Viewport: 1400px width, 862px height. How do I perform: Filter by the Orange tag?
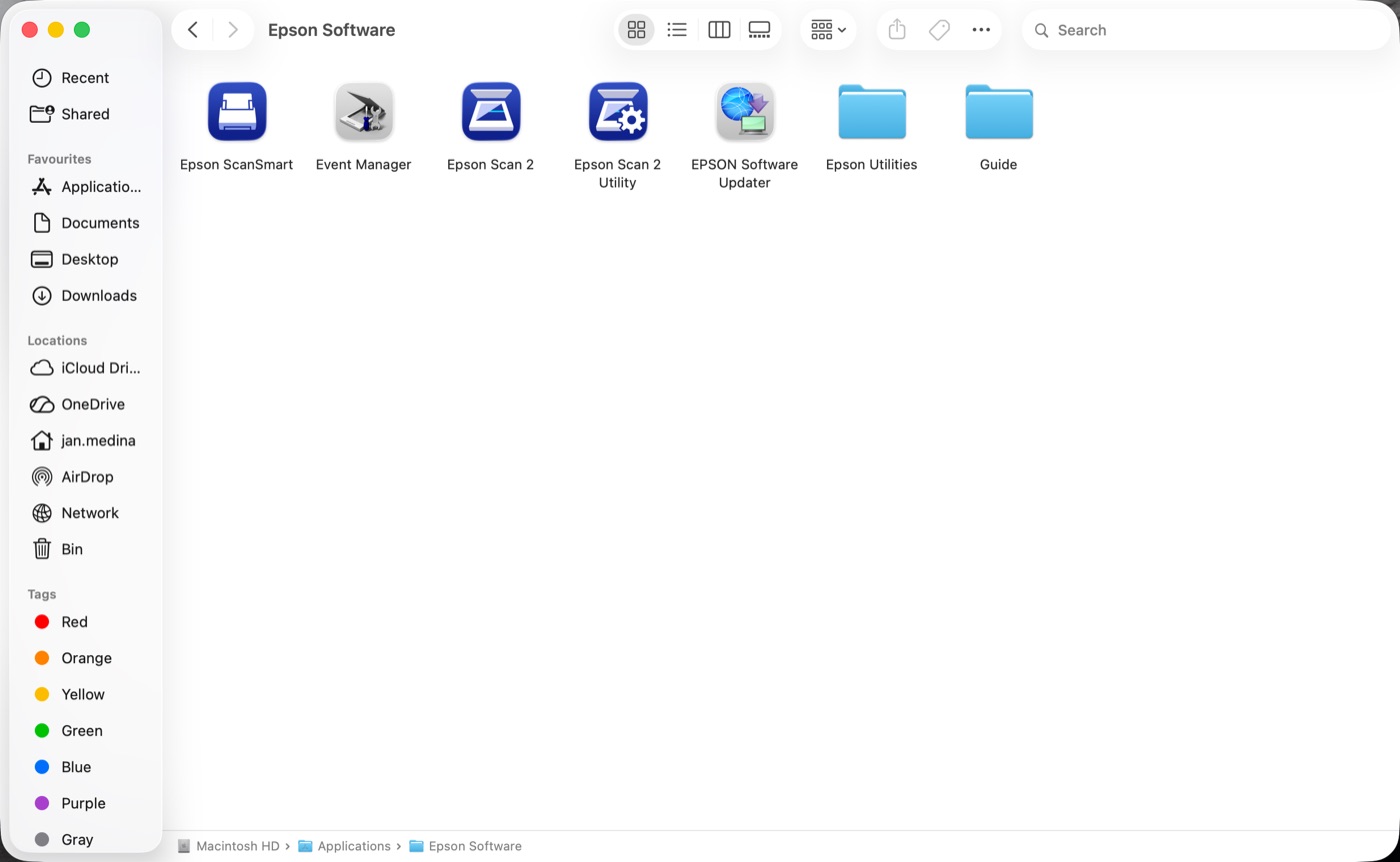(86, 658)
